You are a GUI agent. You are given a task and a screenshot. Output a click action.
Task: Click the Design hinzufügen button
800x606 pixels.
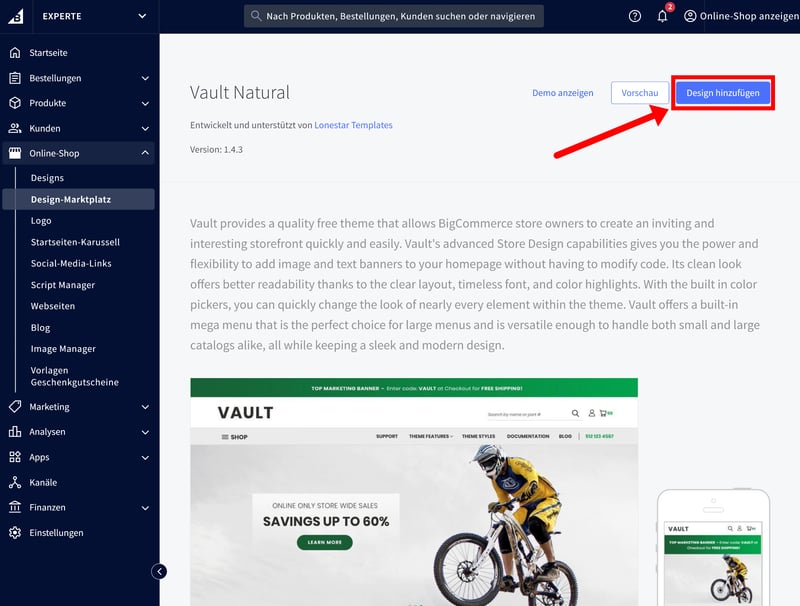[722, 93]
